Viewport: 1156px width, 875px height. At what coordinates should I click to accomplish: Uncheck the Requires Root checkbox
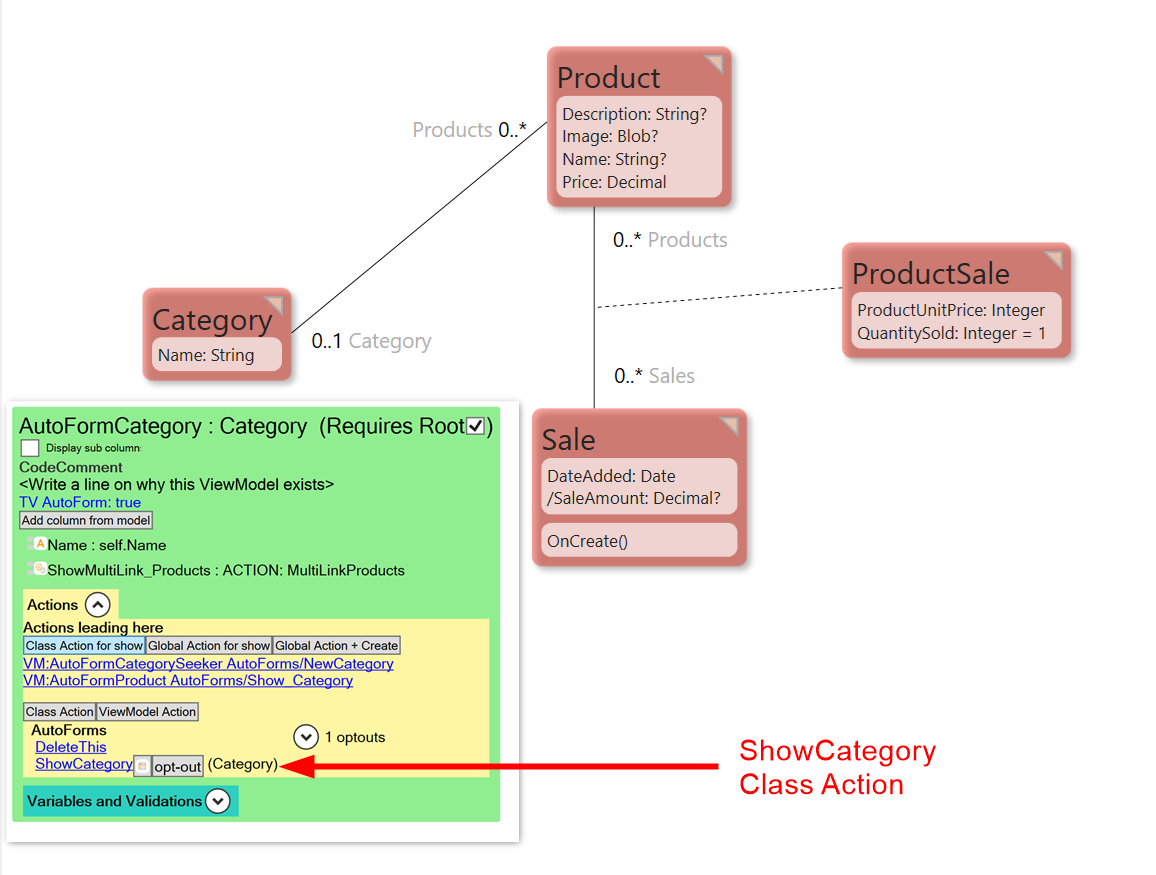click(x=476, y=427)
